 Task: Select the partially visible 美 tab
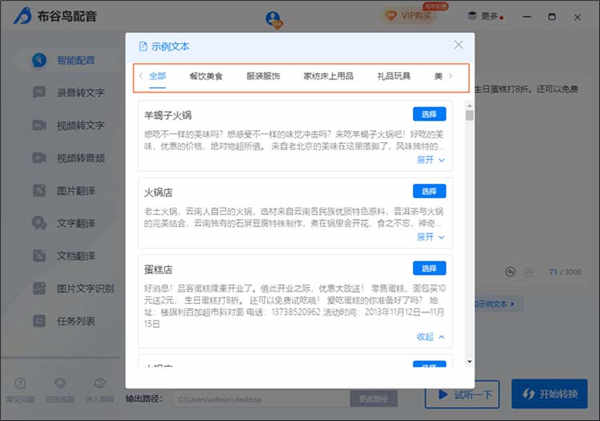point(439,76)
